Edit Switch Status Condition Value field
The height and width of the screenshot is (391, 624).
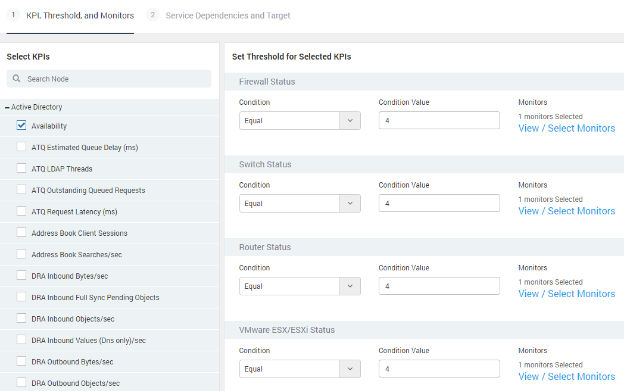pos(439,203)
